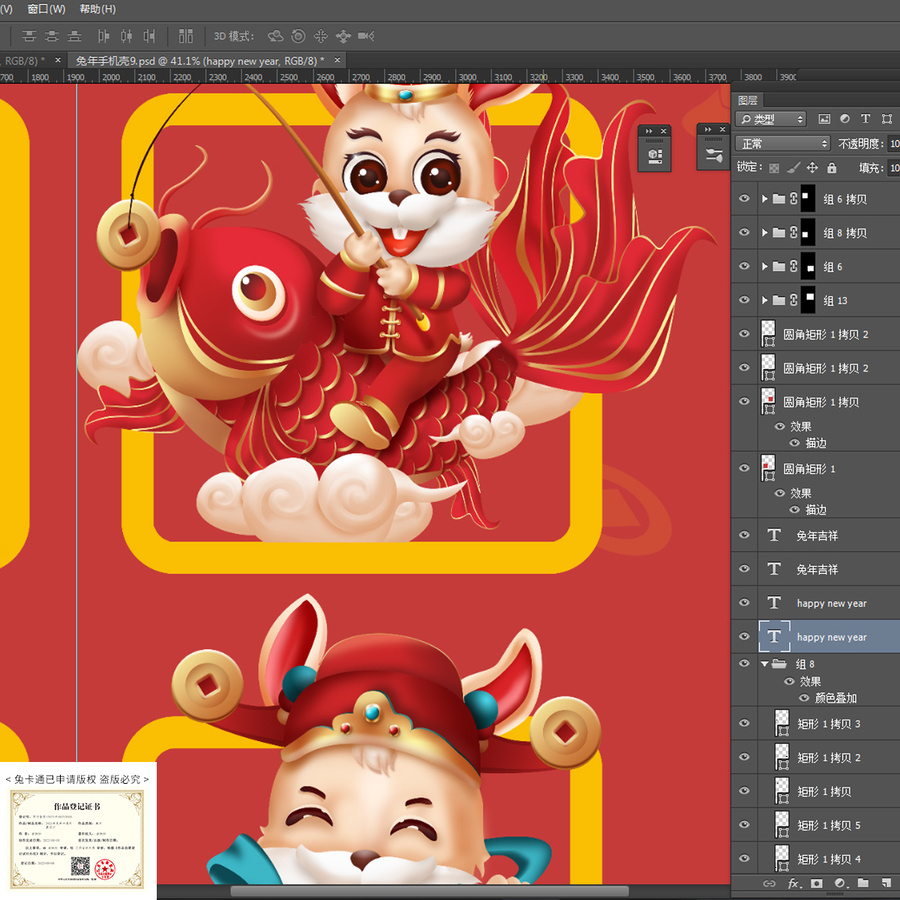900x900 pixels.
Task: Expand the 组 6 拷贝 group
Action: (765, 199)
